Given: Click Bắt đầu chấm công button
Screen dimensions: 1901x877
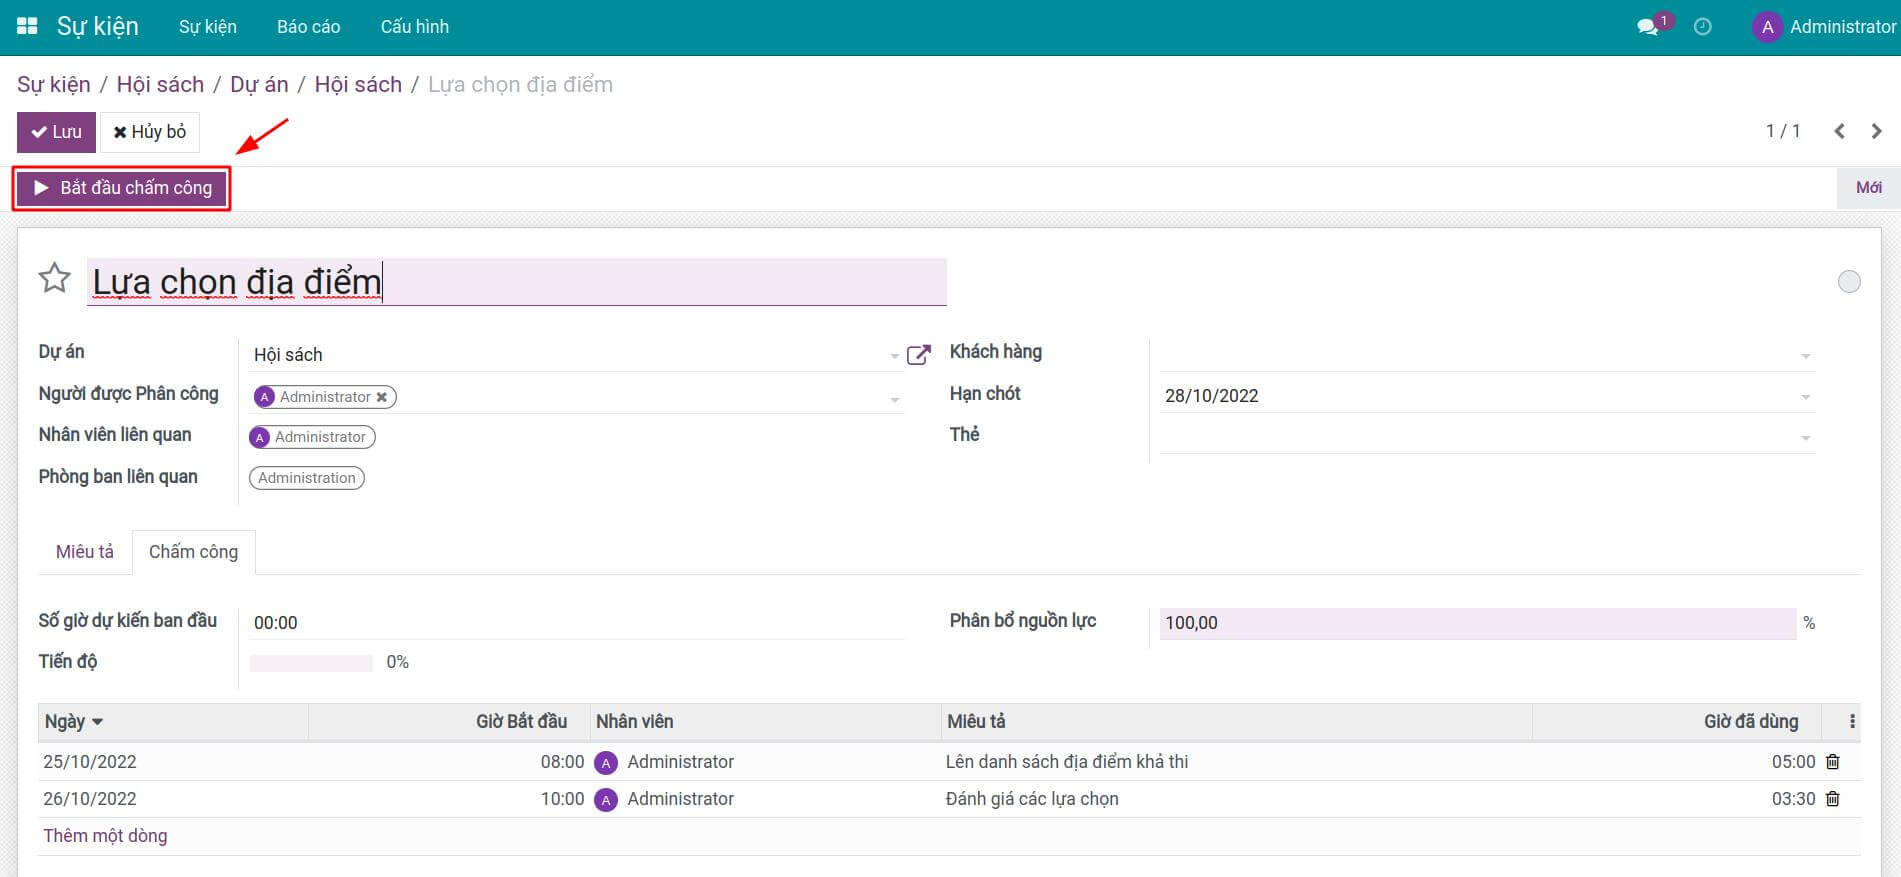Looking at the screenshot, I should 122,188.
